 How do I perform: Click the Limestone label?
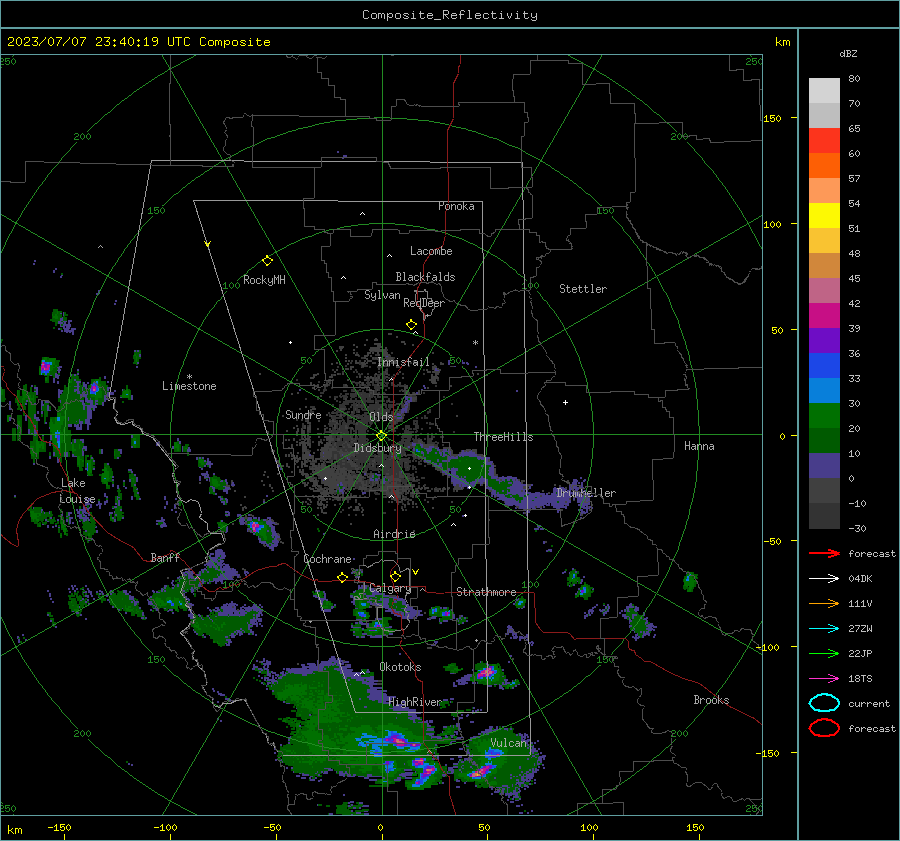[189, 386]
